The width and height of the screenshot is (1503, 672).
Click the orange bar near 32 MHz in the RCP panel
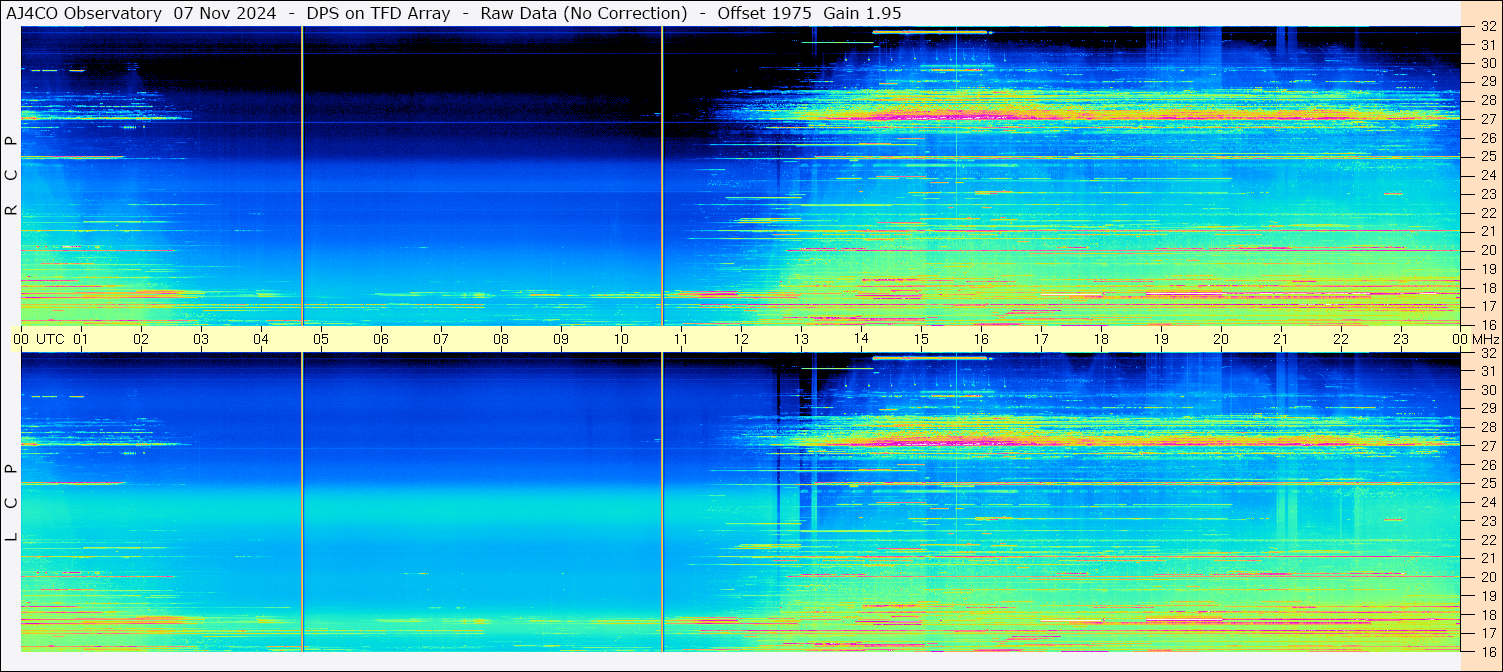coord(930,33)
